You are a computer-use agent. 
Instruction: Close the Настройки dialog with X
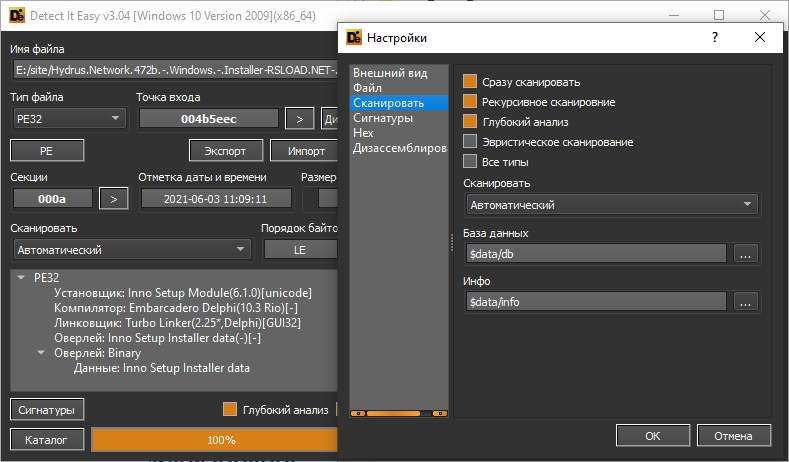[x=760, y=37]
